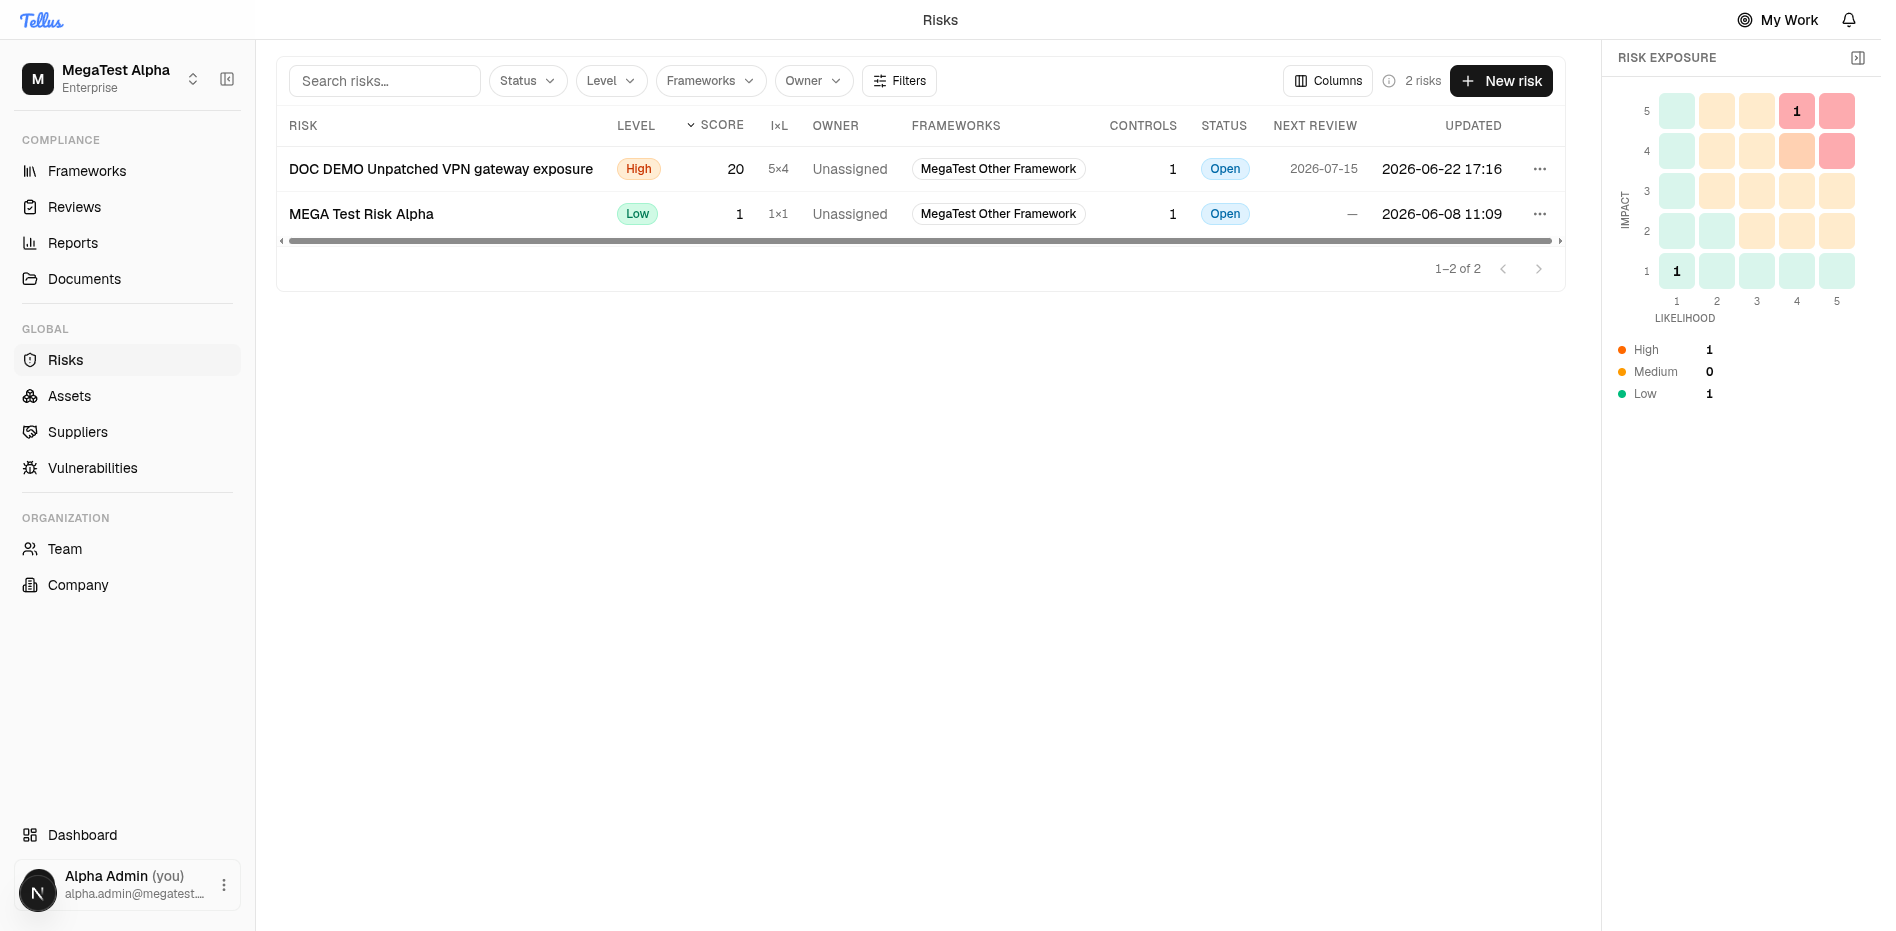The image size is (1896, 931).
Task: Click the Alpha Admin avatar
Action: coord(38,890)
